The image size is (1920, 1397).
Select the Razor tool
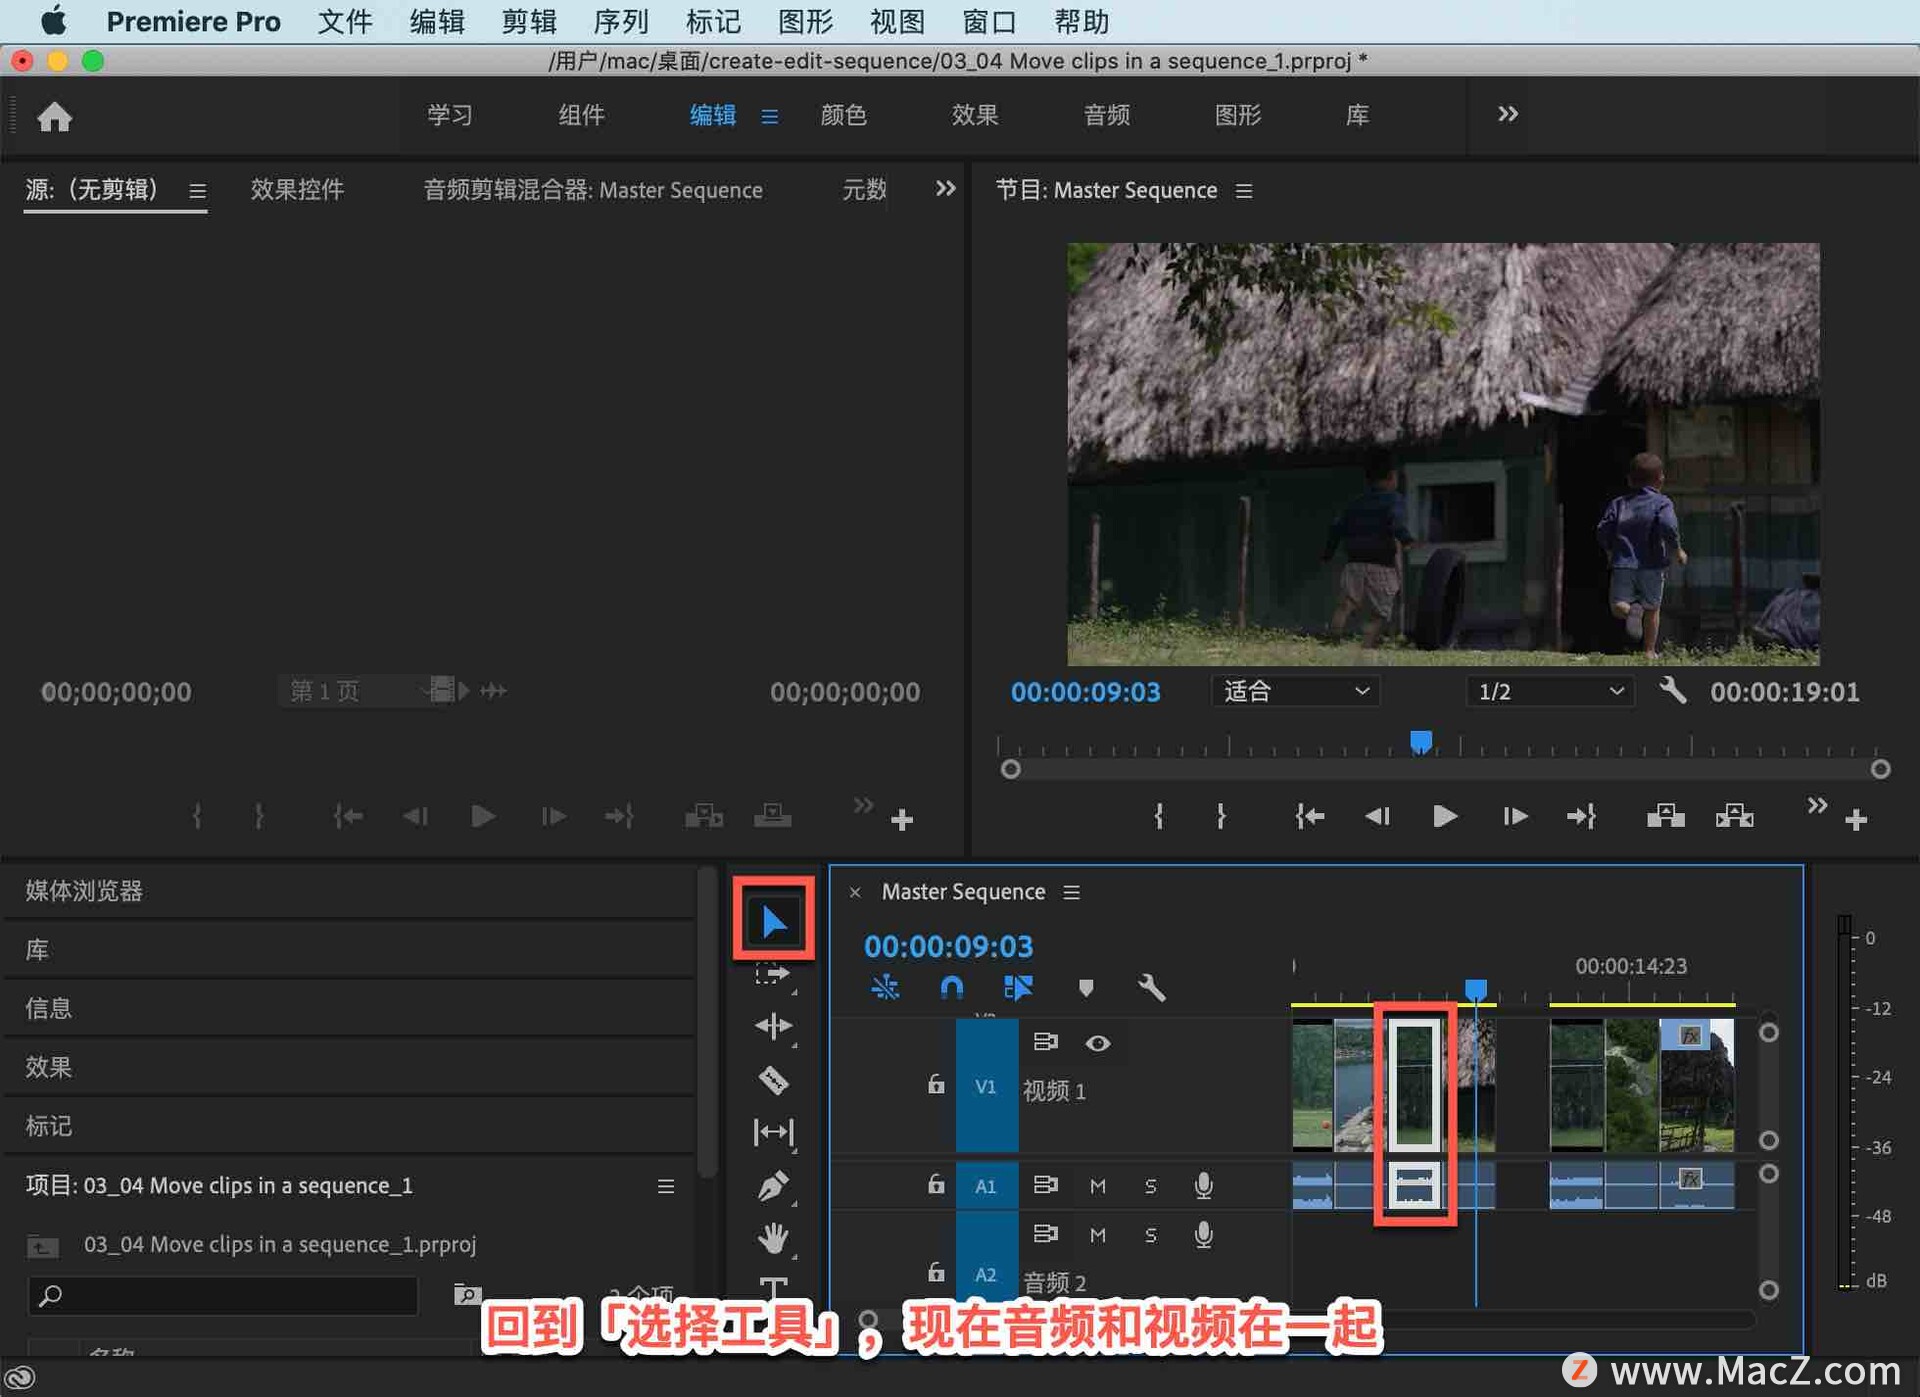[773, 1081]
